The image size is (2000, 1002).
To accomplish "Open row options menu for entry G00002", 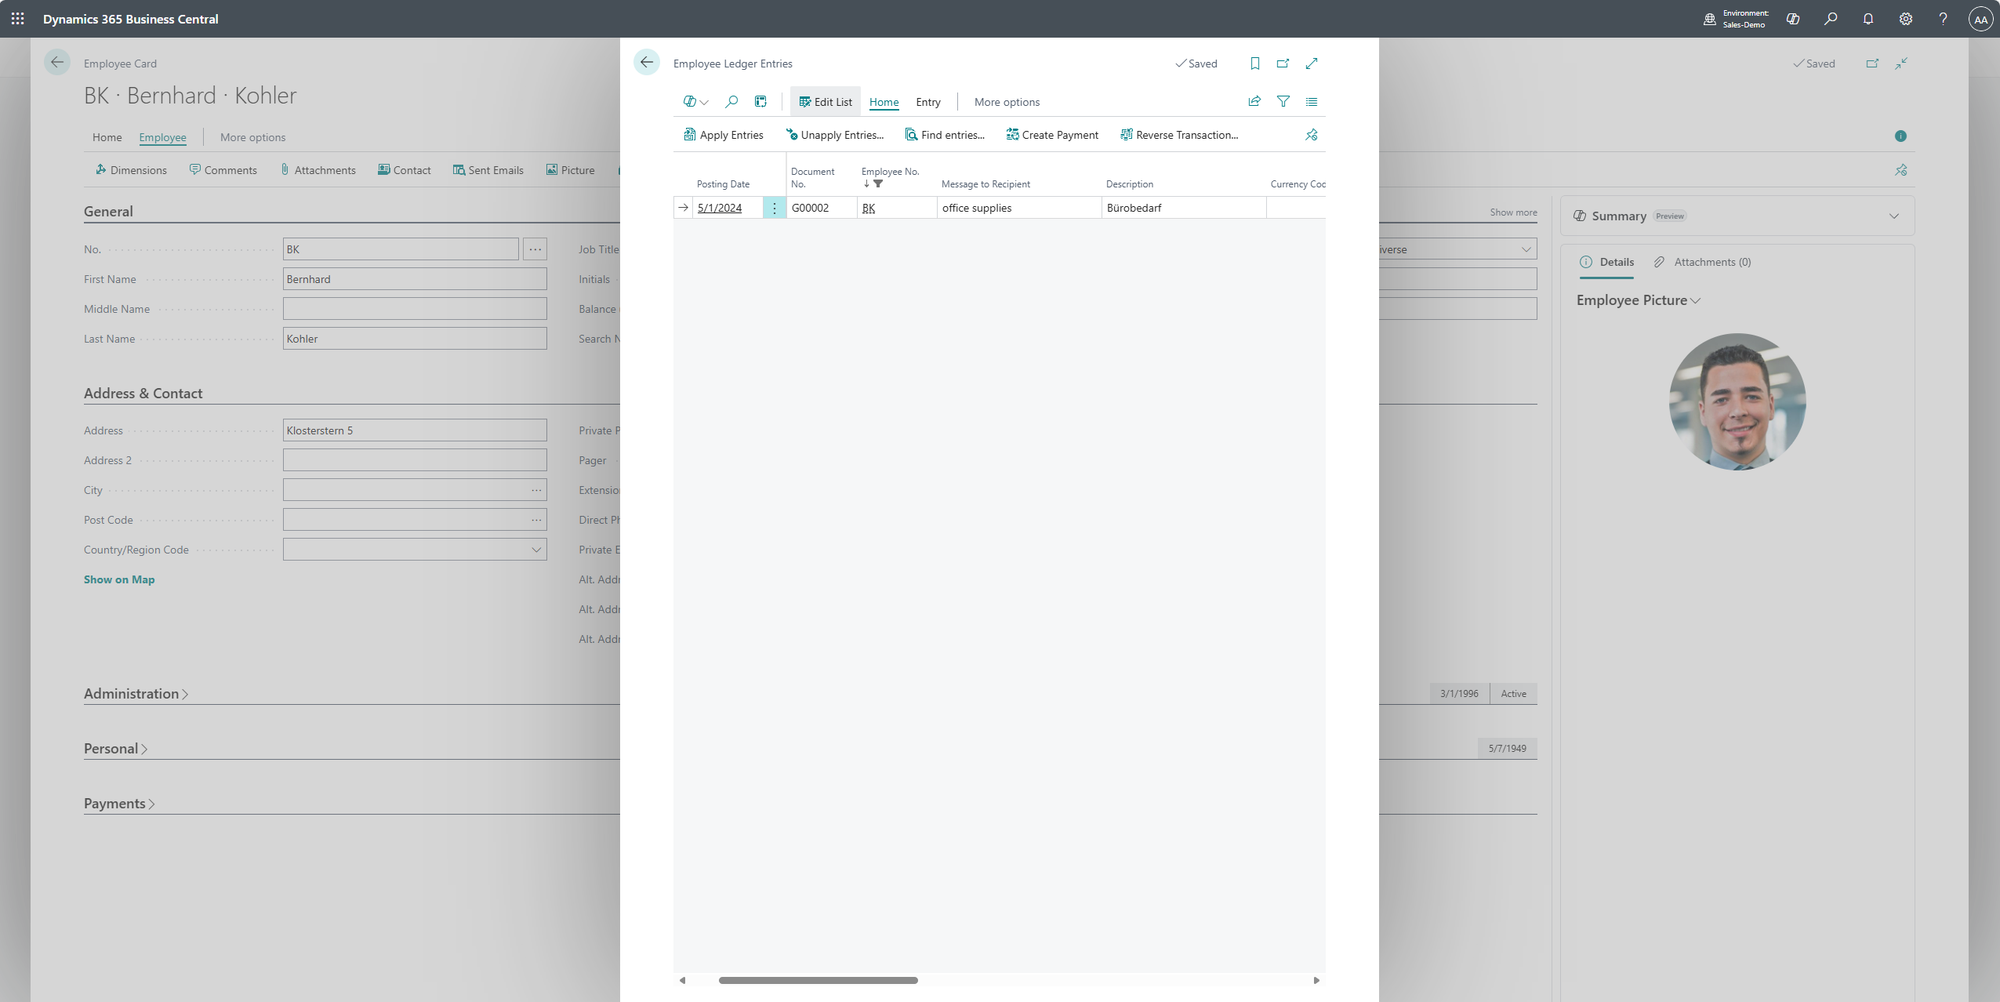I will pos(774,208).
